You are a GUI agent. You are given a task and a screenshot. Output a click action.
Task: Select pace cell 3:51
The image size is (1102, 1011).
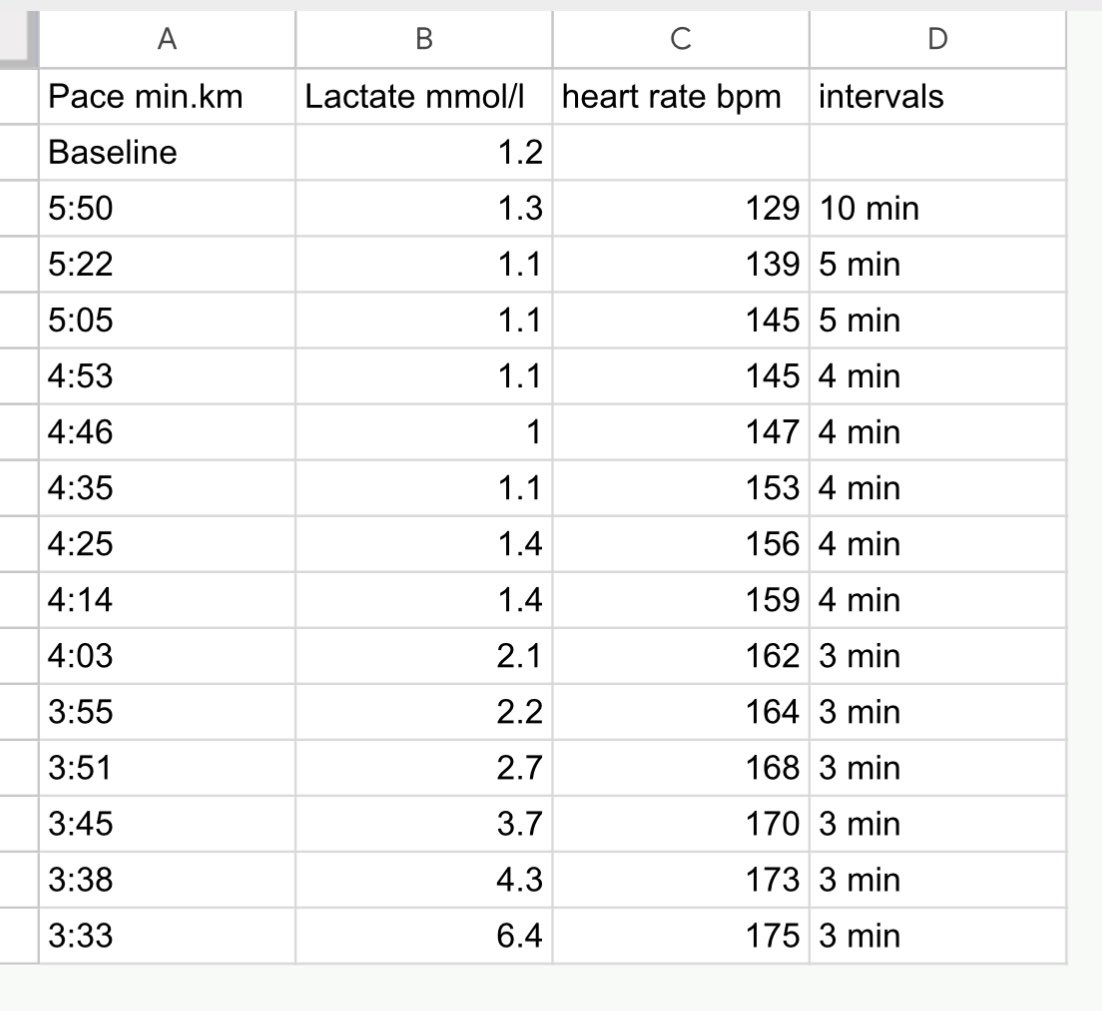167,768
